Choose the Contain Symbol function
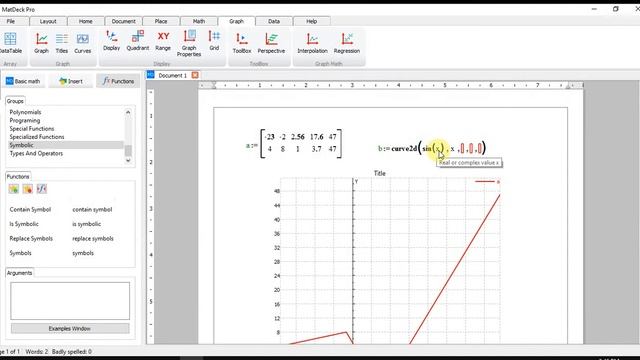The image size is (640, 360). (30, 209)
